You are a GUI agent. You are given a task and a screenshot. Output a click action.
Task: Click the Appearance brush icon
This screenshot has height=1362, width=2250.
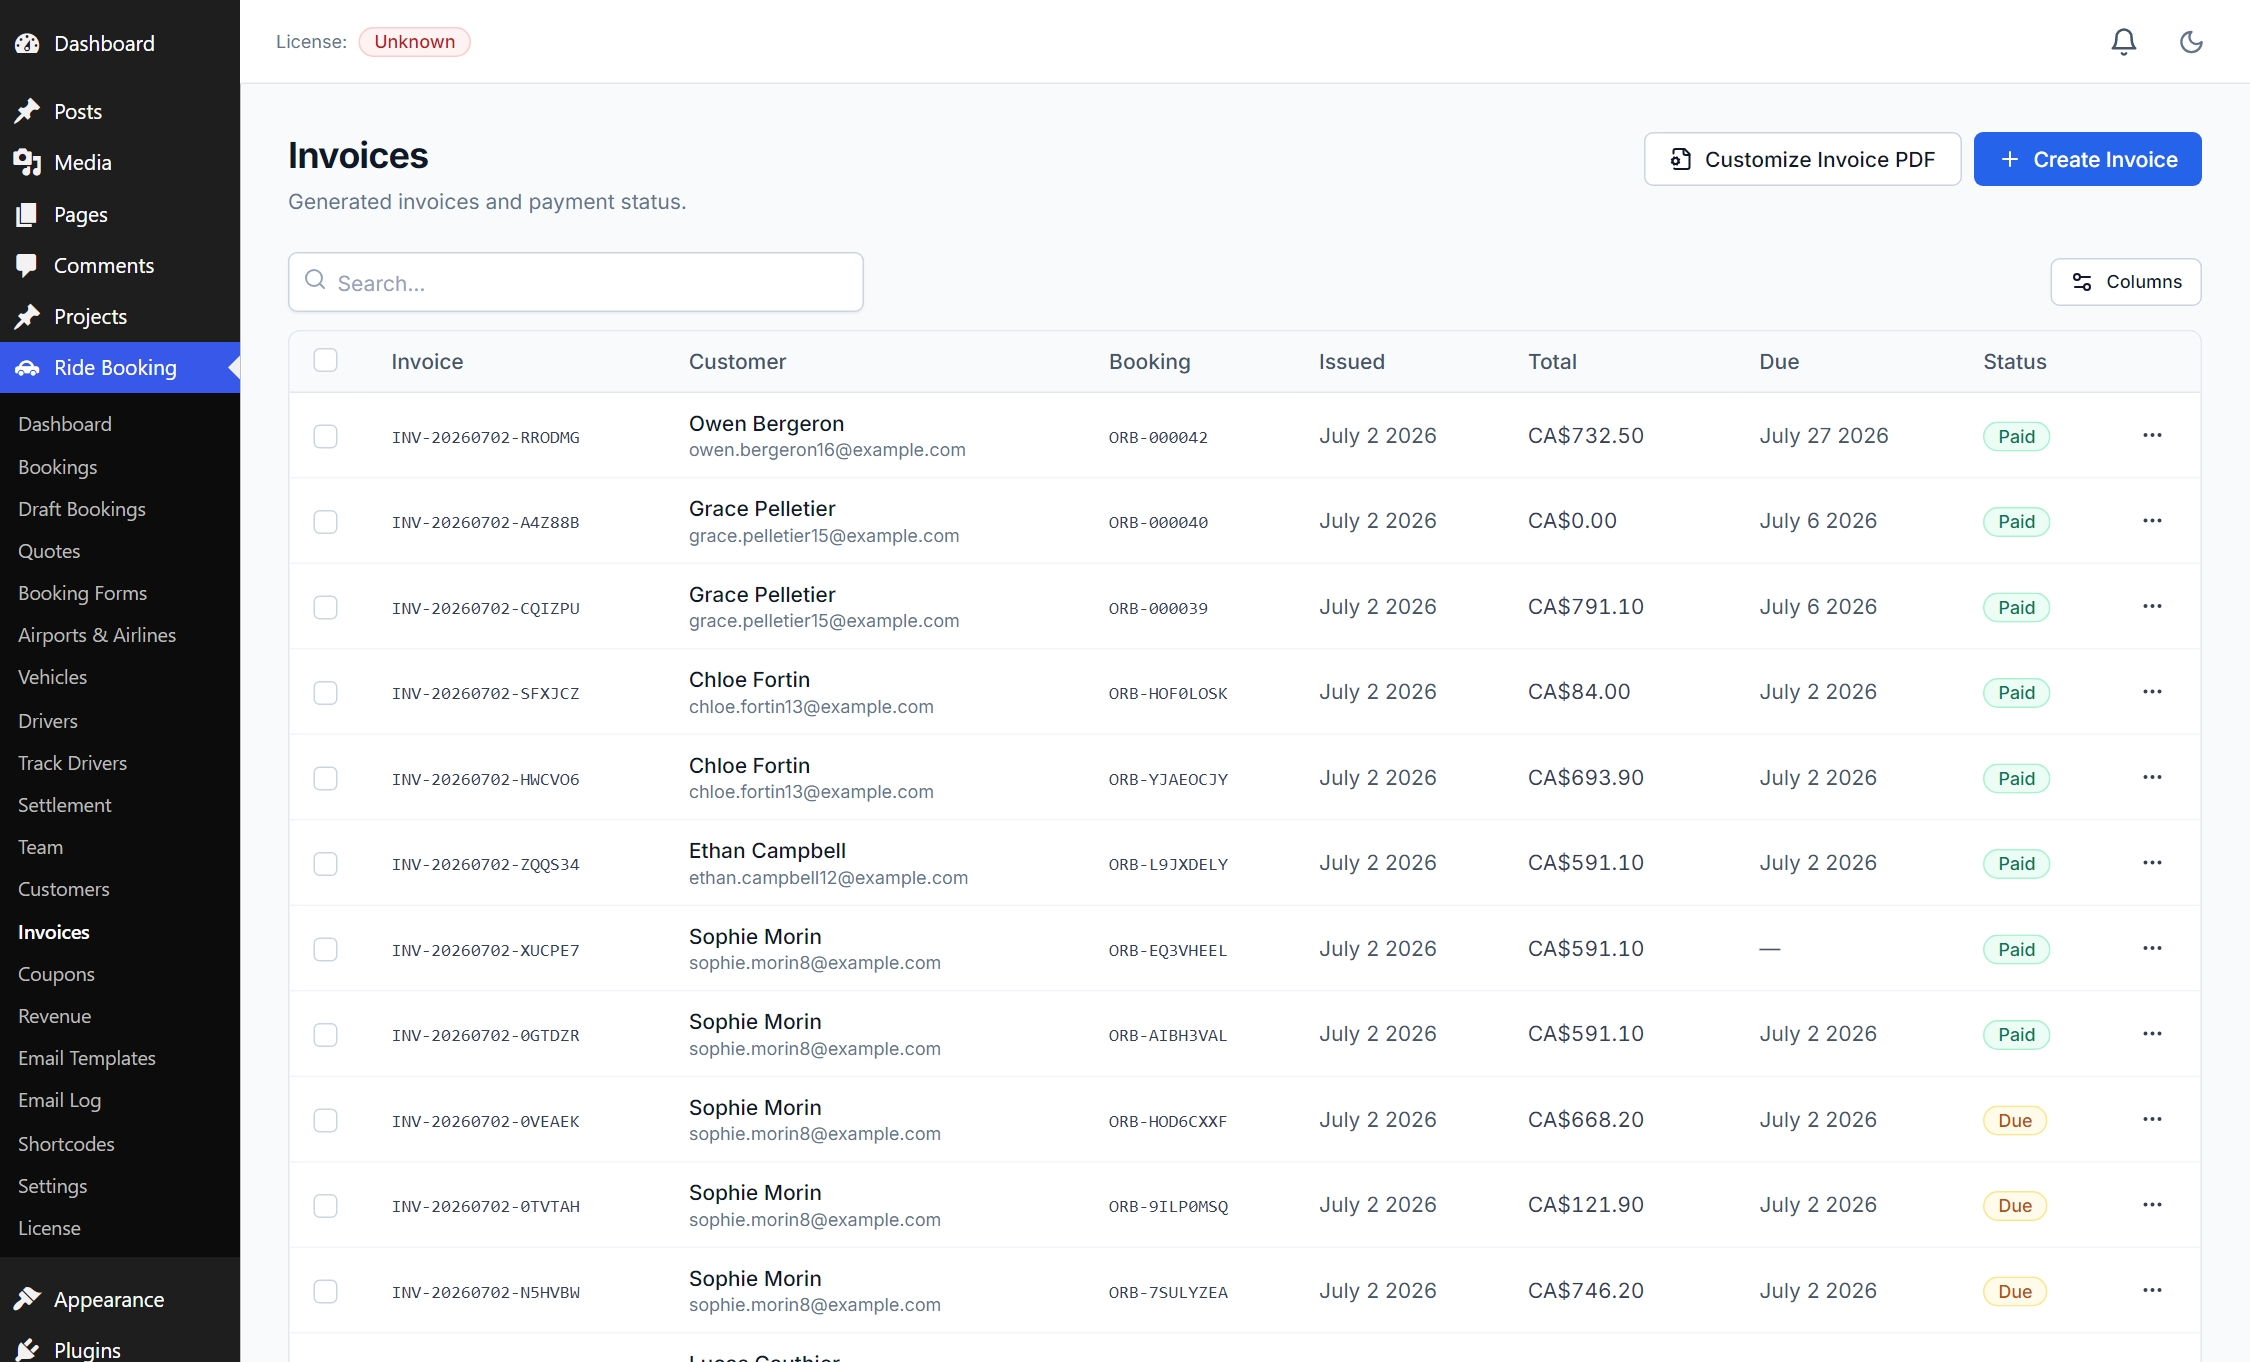pyautogui.click(x=27, y=1299)
